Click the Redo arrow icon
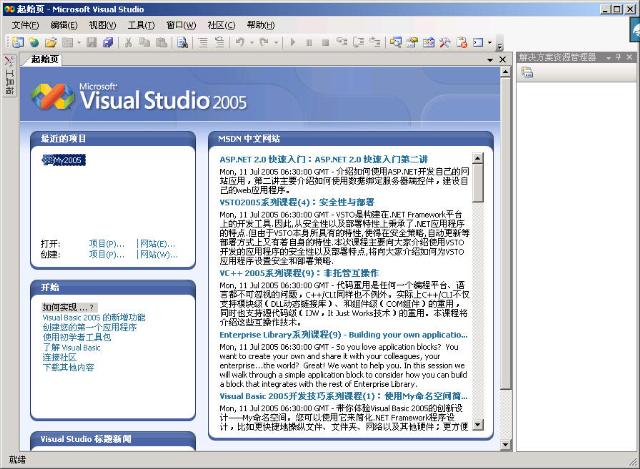 coord(264,42)
